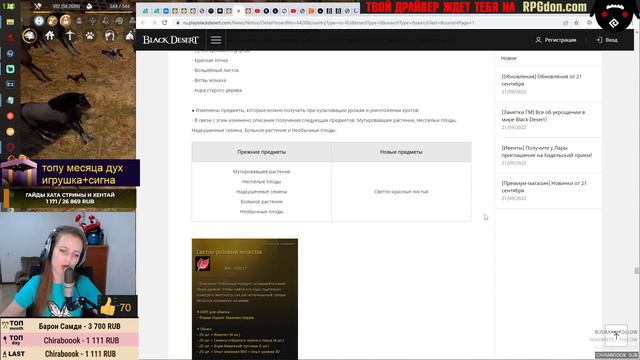Click the Надушенные семена table row
Image resolution: width=640 pixels, height=360 pixels.
tap(261, 191)
